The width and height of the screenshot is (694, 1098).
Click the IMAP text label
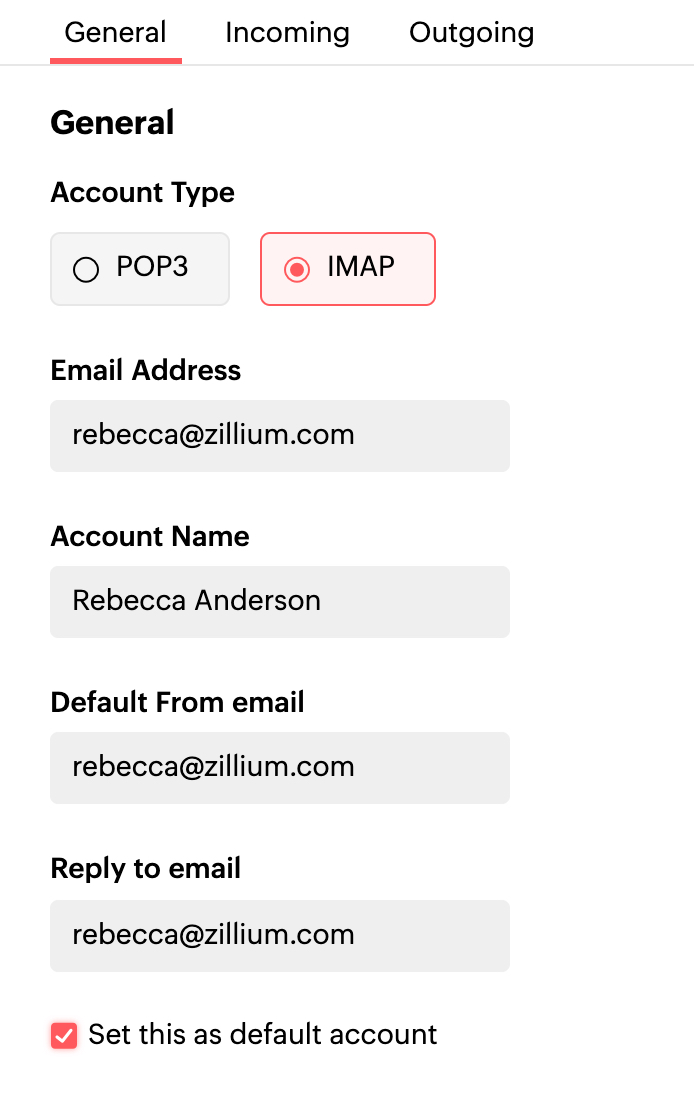click(x=360, y=267)
